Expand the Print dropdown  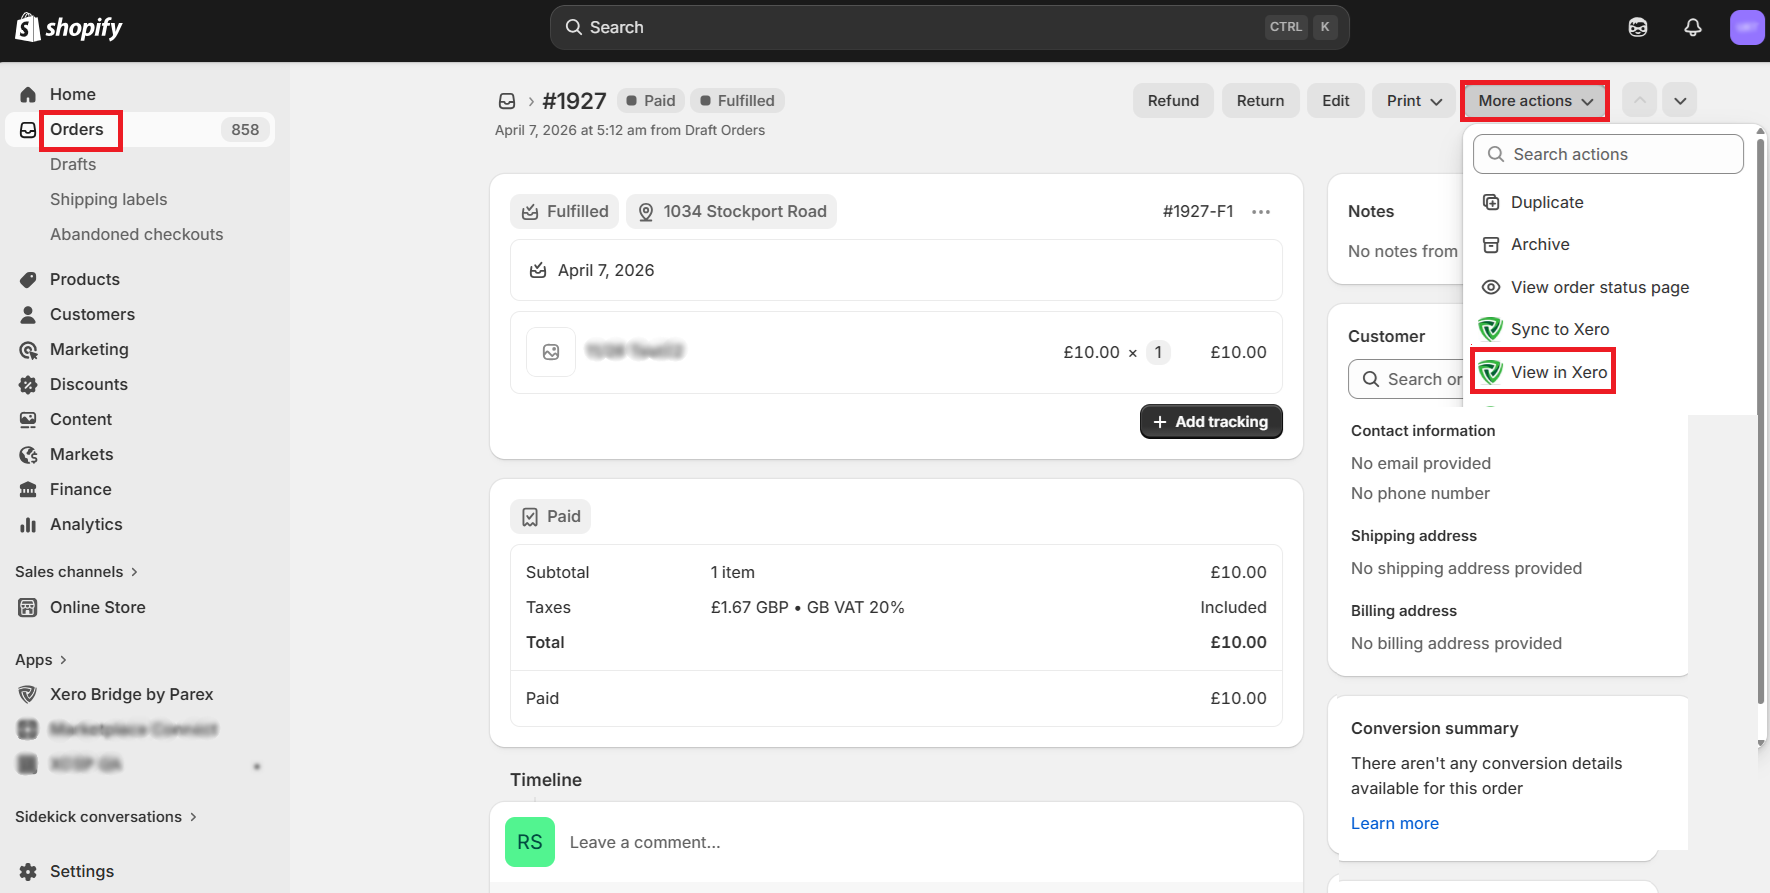click(1413, 101)
